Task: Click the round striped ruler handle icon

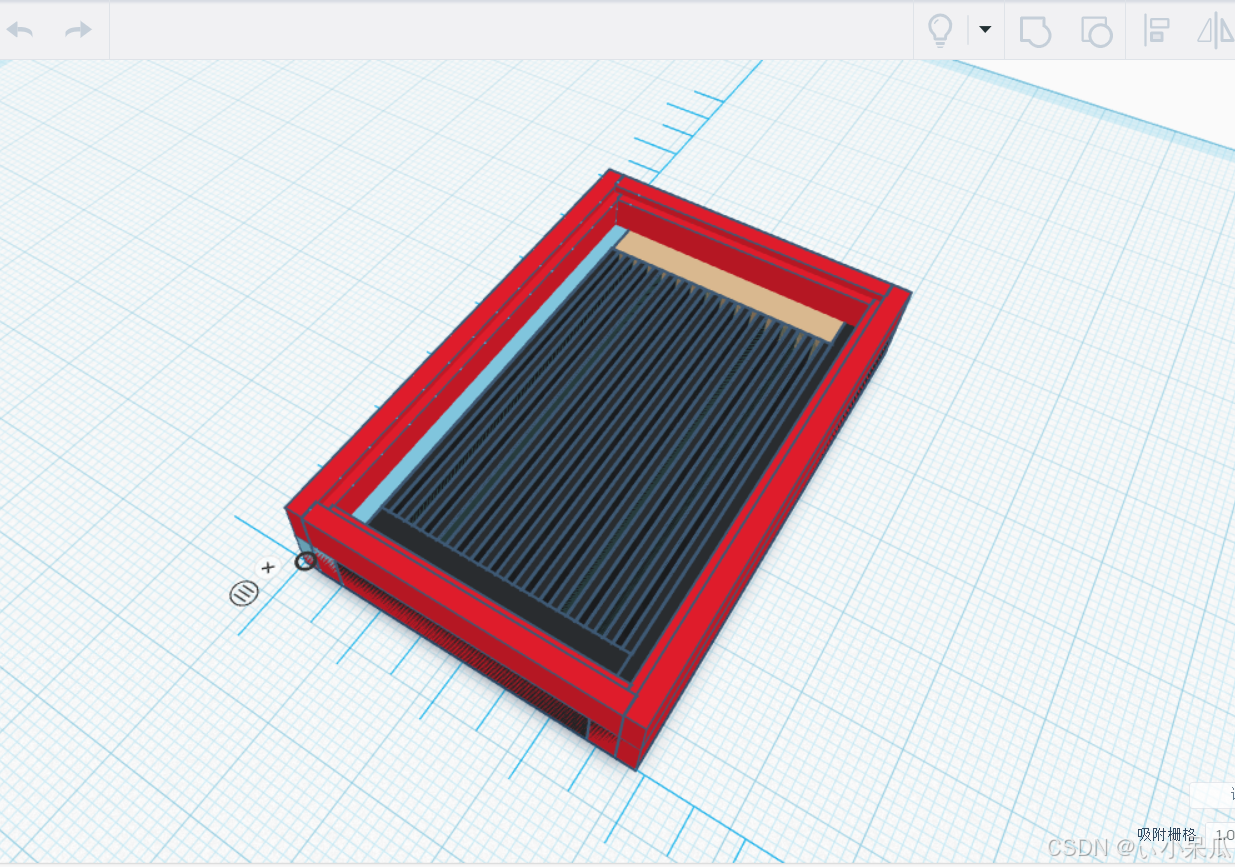Action: (244, 593)
